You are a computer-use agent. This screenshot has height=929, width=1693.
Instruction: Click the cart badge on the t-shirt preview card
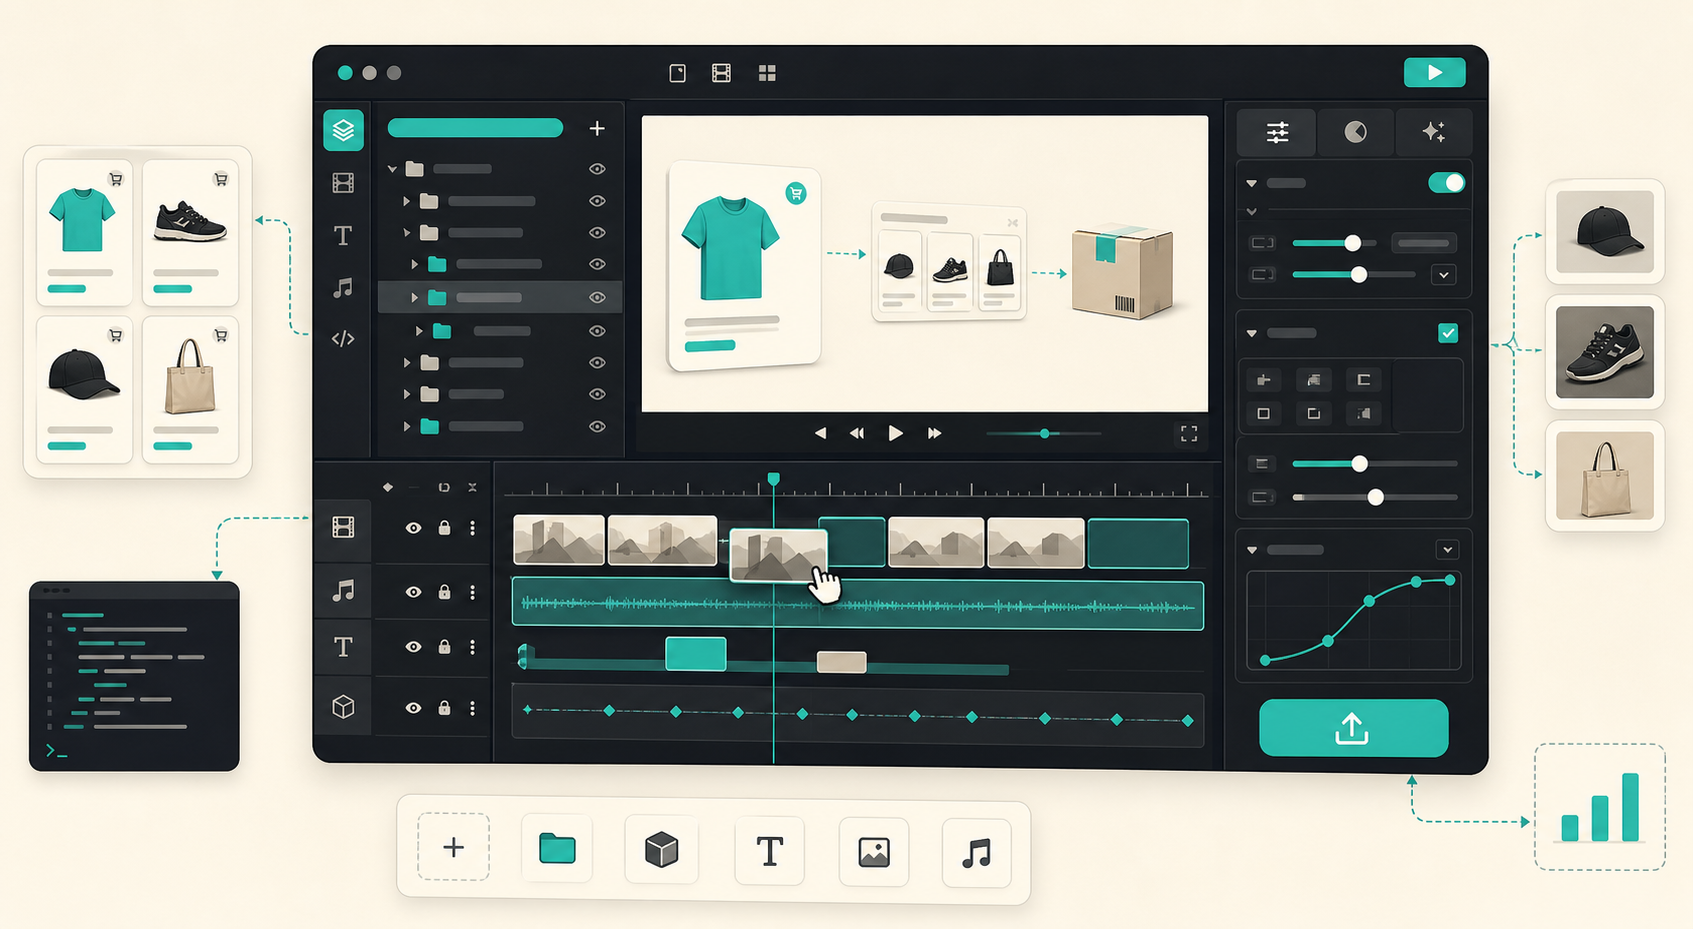[x=796, y=193]
